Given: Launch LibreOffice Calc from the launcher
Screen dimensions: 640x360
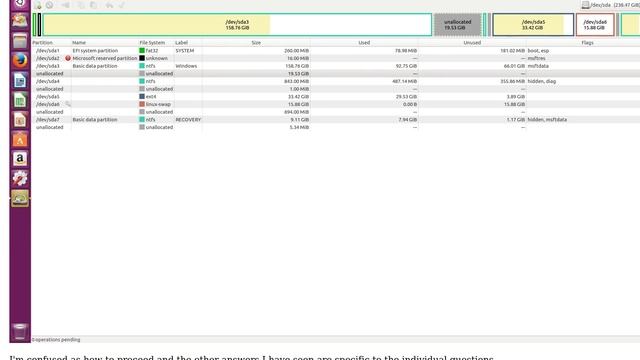Looking at the screenshot, I should click(20, 100).
